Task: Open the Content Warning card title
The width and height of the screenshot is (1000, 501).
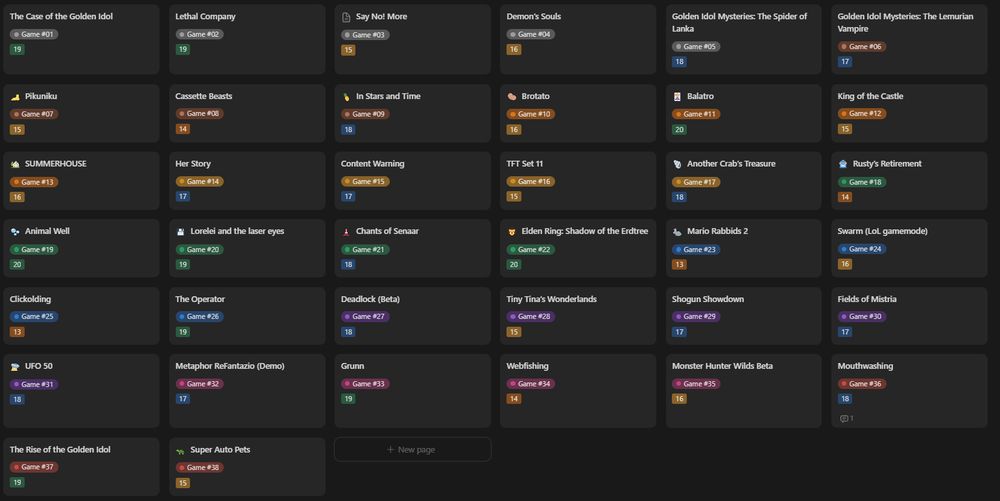Action: click(x=372, y=164)
